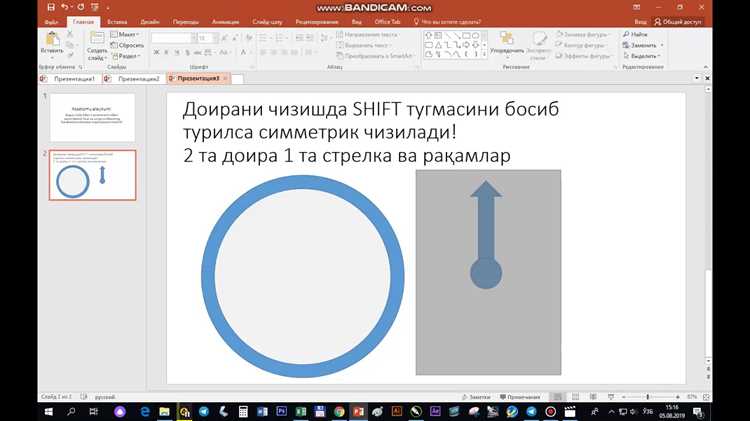The image size is (750, 421).
Task: Click the font name combo box
Action: point(174,38)
